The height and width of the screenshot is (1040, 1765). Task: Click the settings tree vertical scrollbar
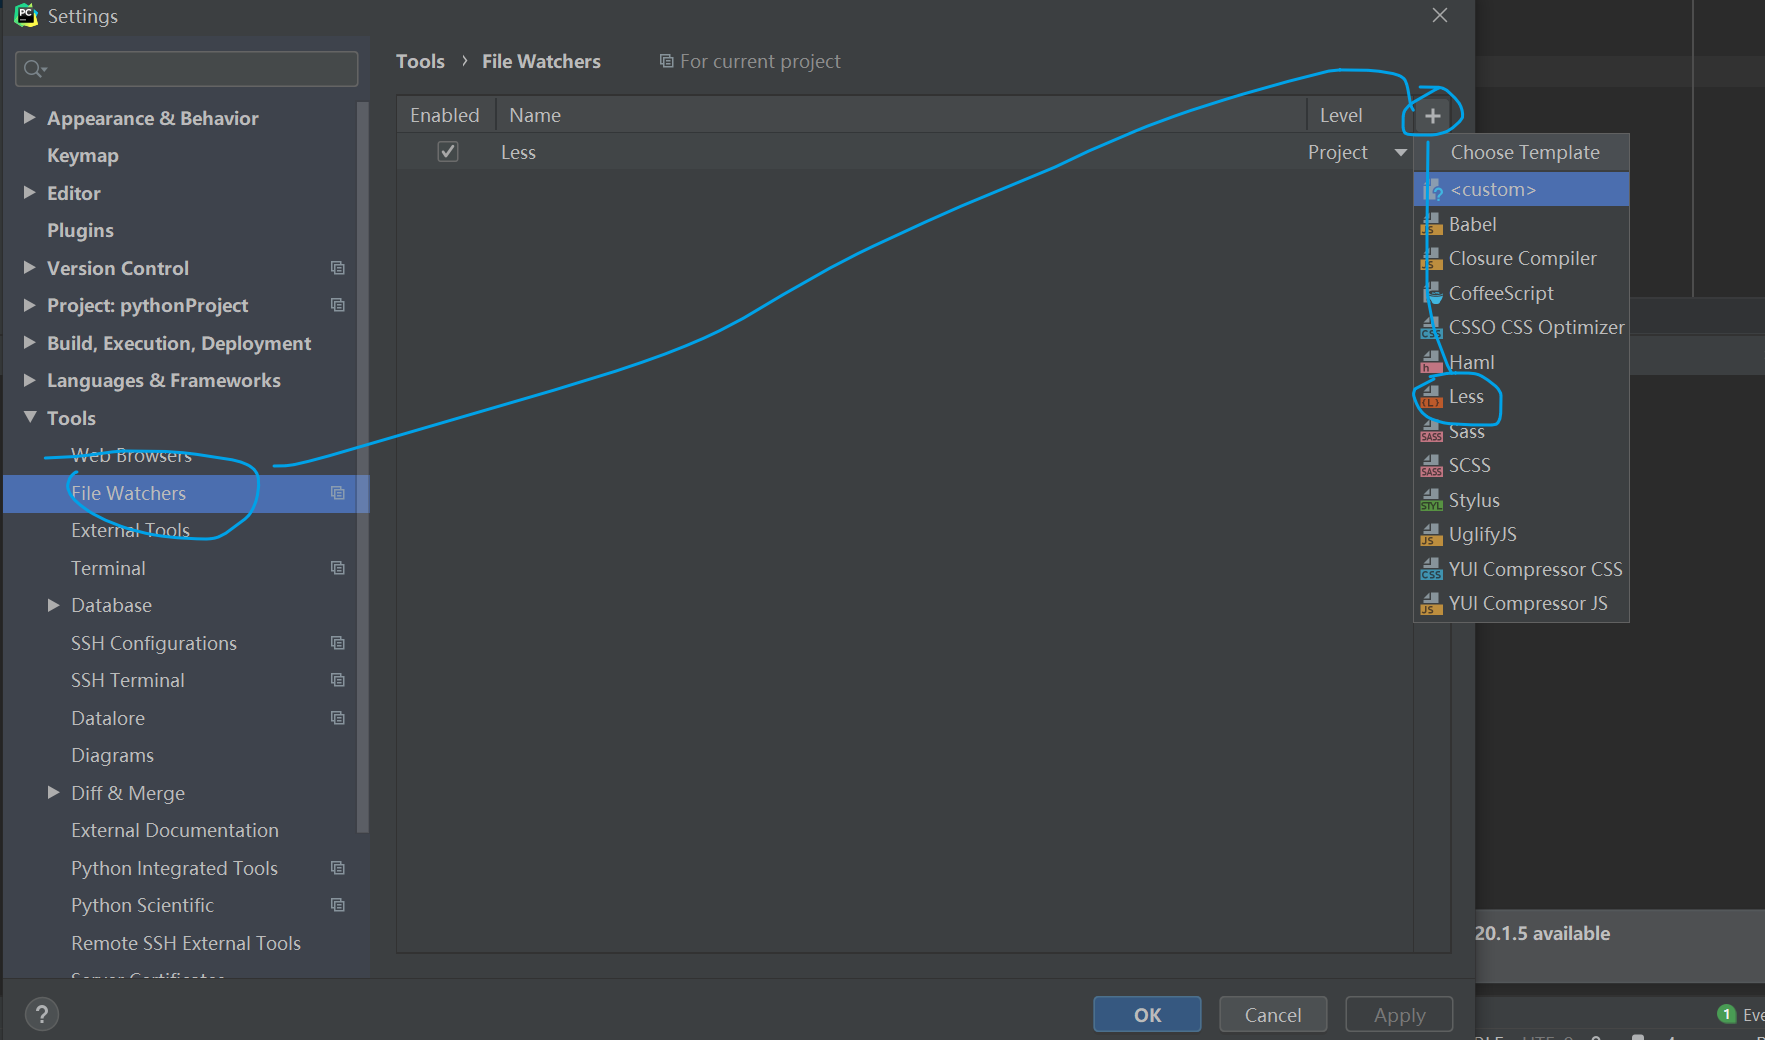pos(362,465)
